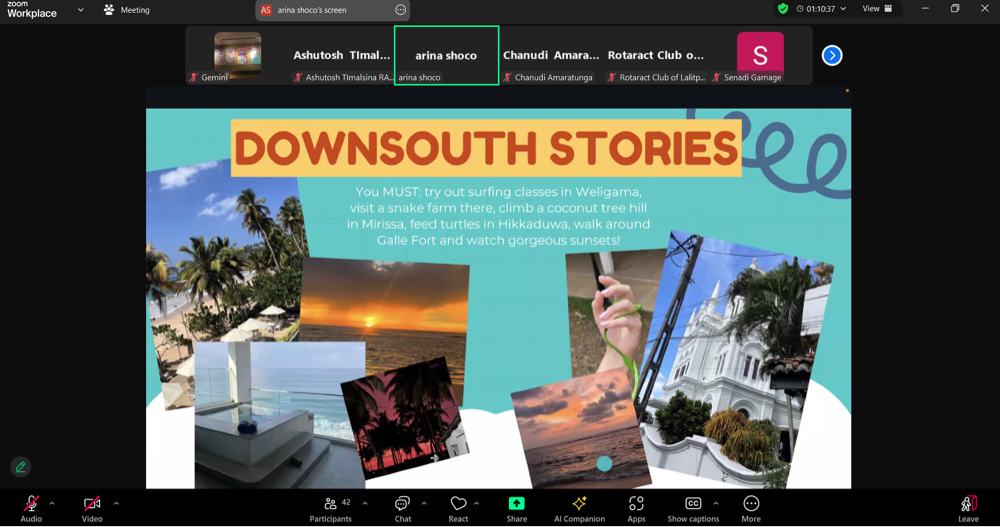The width and height of the screenshot is (1000, 527).
Task: Open the Chat panel
Action: (402, 504)
